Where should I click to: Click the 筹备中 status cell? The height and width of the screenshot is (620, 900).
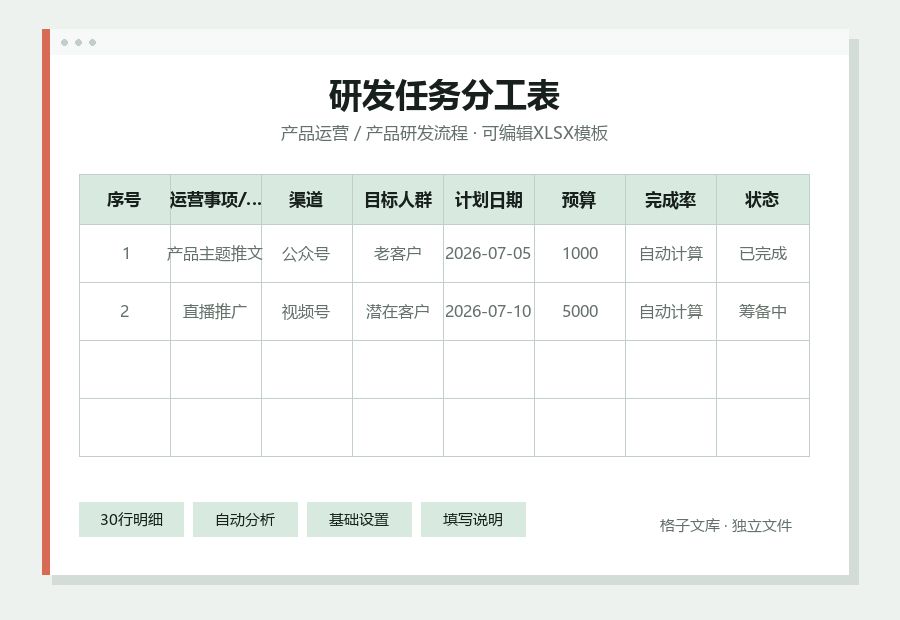click(763, 311)
